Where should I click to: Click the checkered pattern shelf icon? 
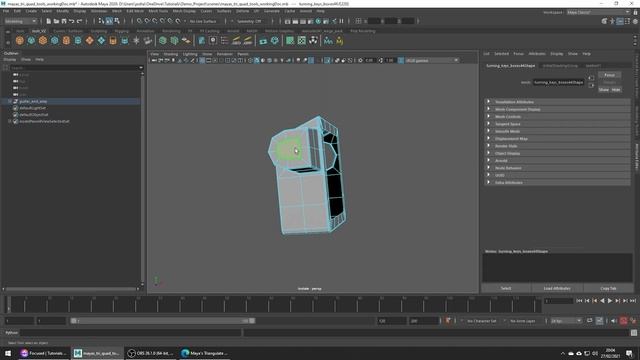click(302, 40)
